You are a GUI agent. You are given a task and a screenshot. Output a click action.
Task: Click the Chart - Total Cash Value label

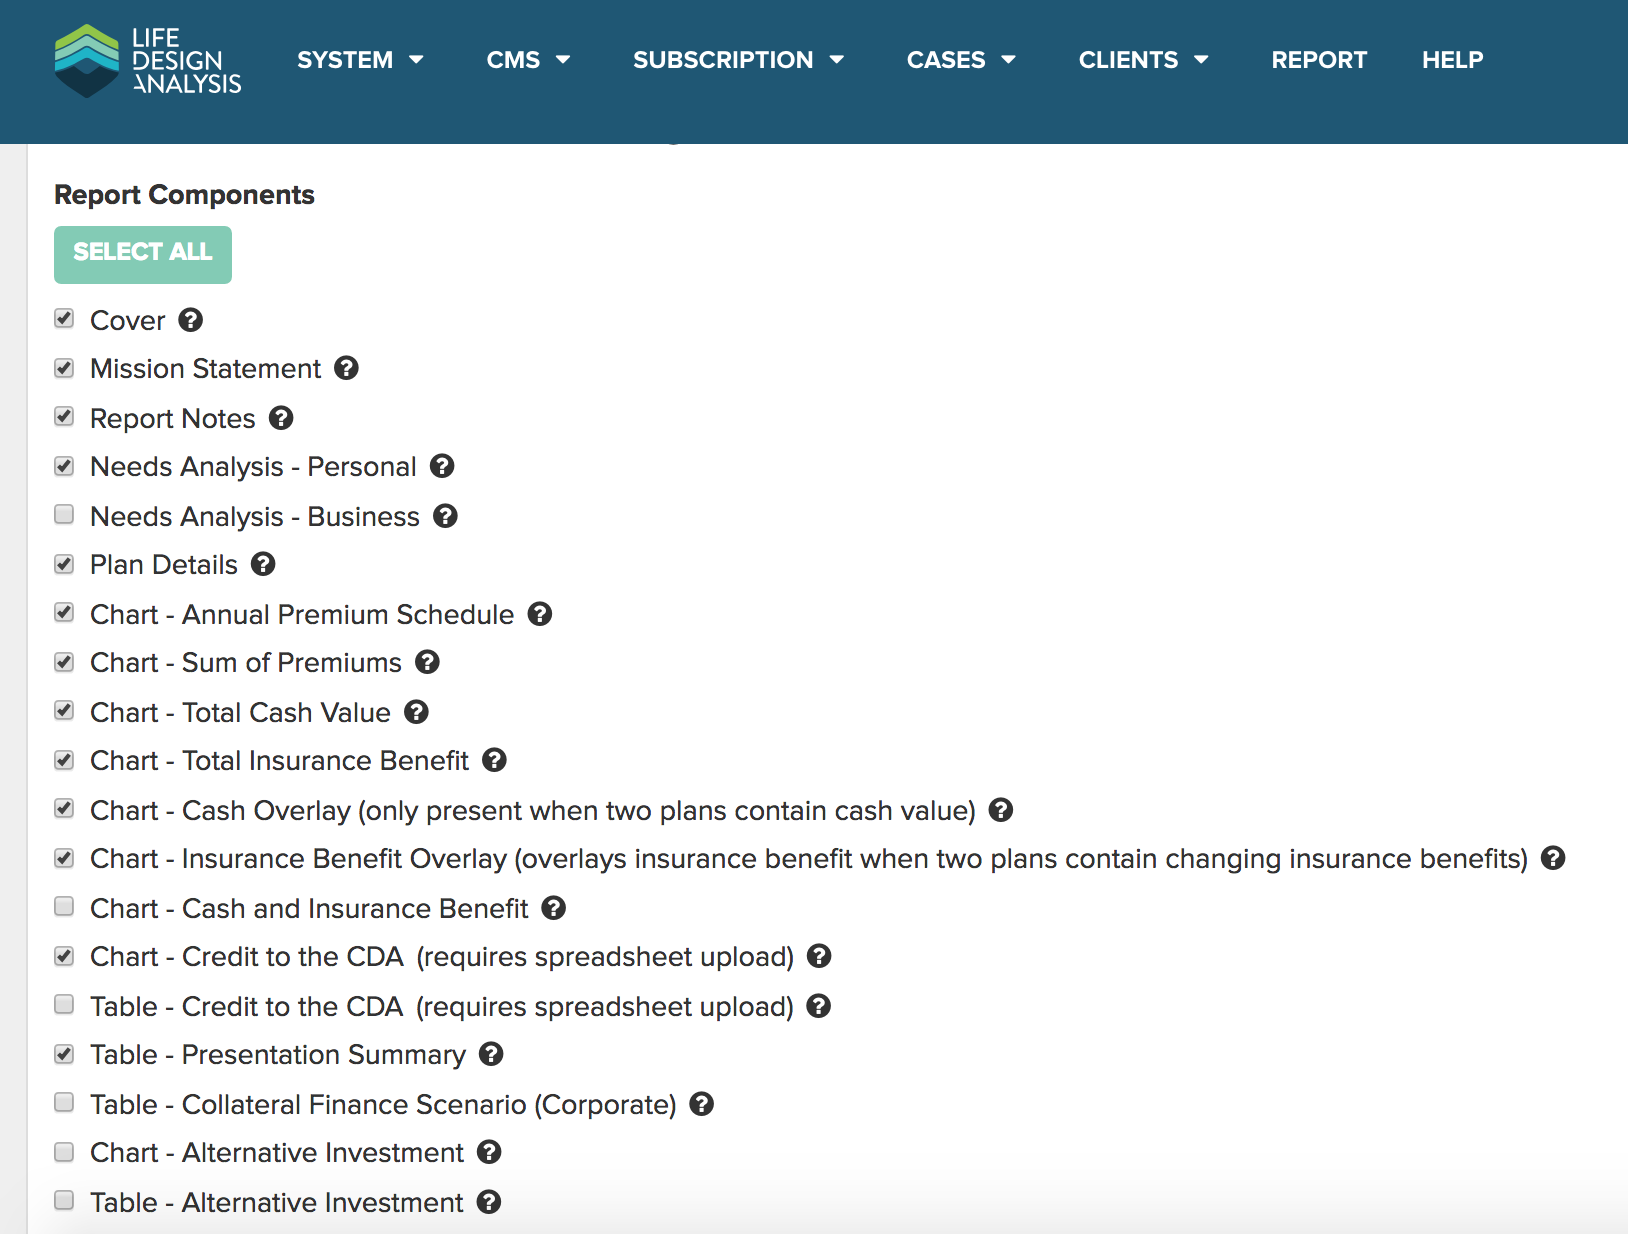click(240, 712)
